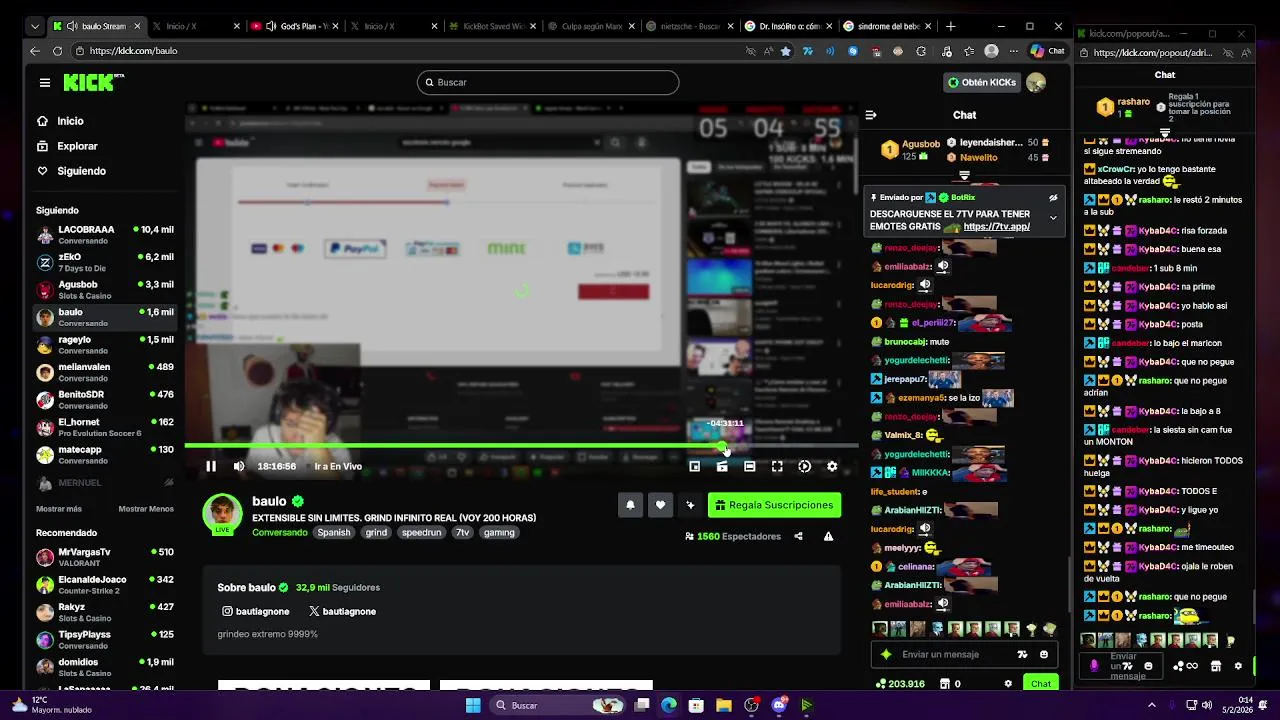The image size is (1280, 720).
Task: Open baulo avatar with LIVE badge
Action: coord(222,514)
